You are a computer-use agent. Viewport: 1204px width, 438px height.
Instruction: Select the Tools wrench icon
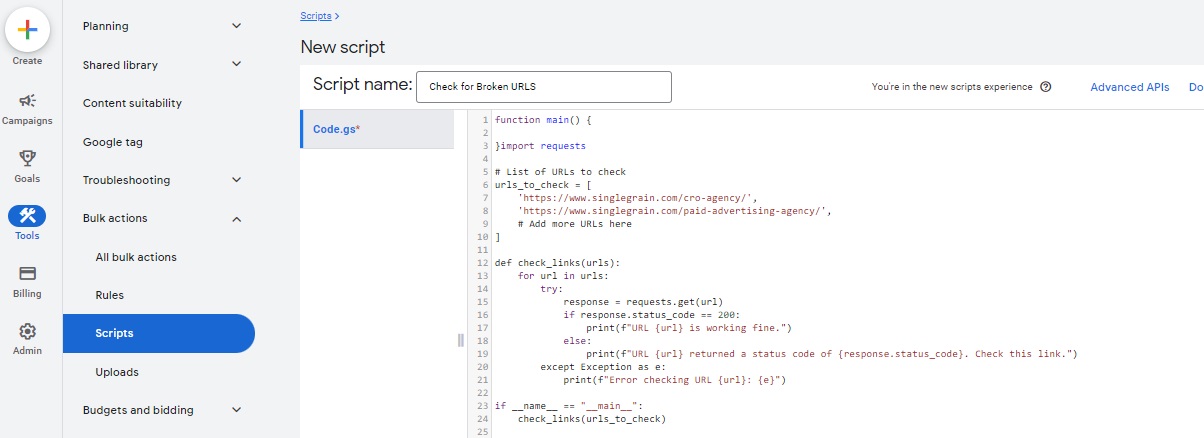[x=27, y=216]
